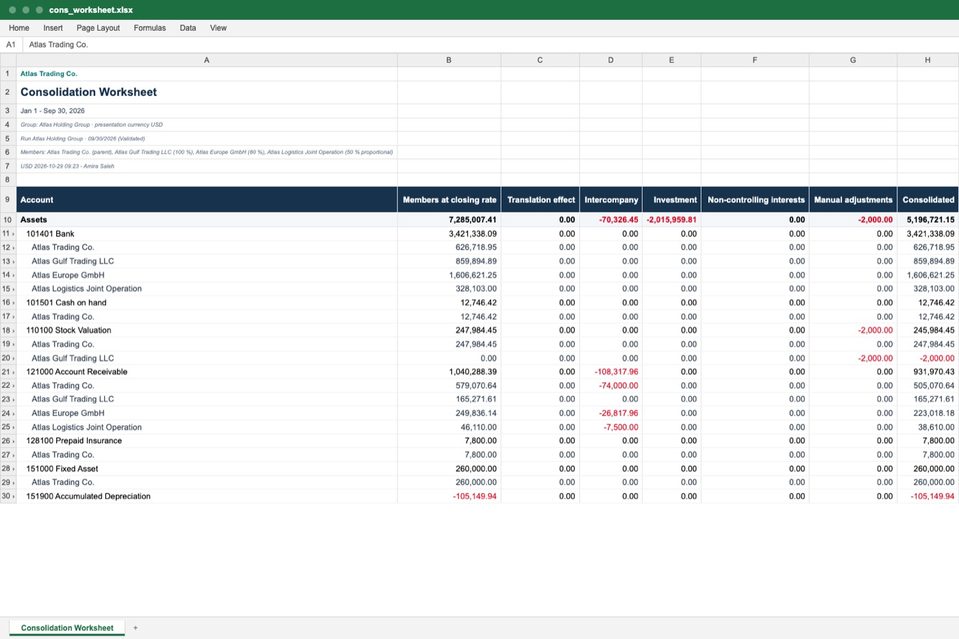Click the -108,317.96 intercompany cell
This screenshot has width=959, height=639.
pyautogui.click(x=611, y=372)
